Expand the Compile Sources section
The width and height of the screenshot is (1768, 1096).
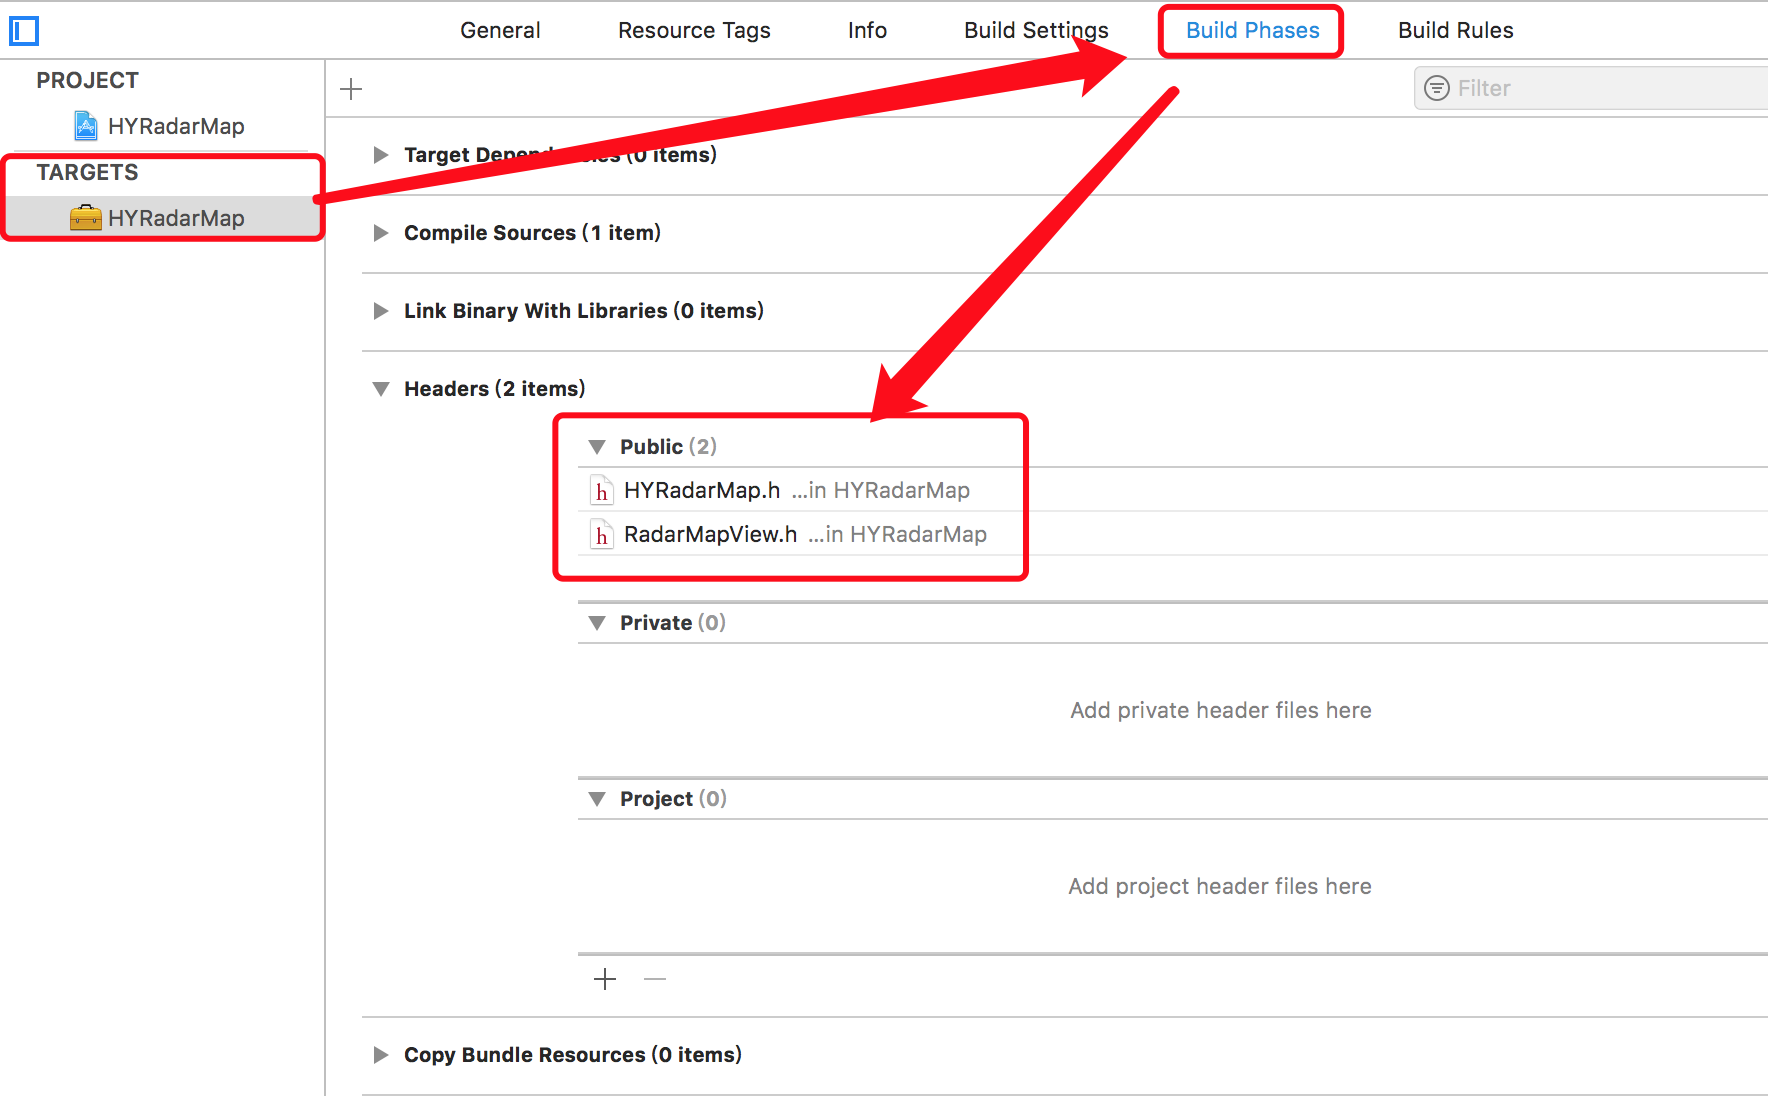(x=381, y=233)
